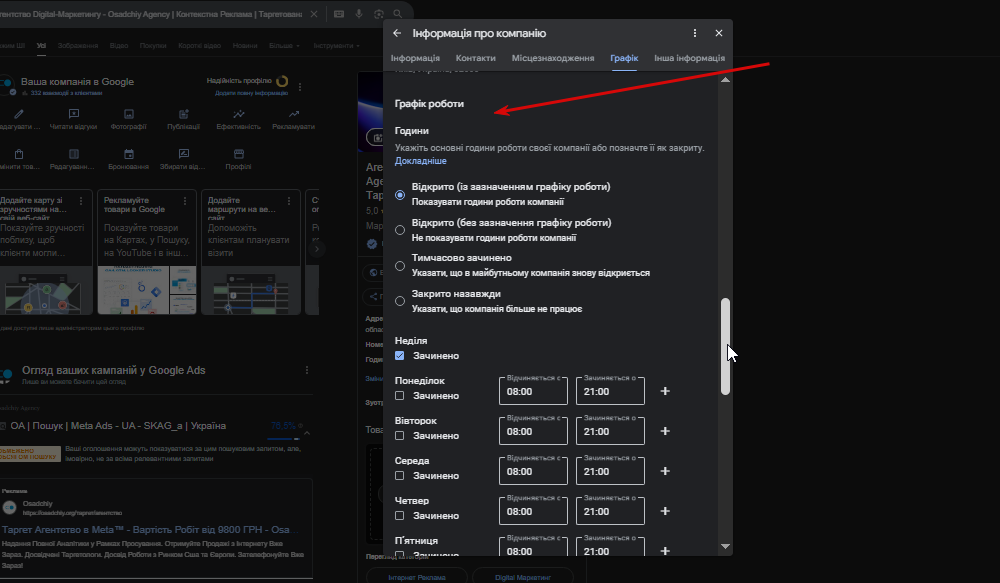This screenshot has height=583, width=1000.
Task: Expand the Більше dropdown in search tabs
Action: (284, 46)
